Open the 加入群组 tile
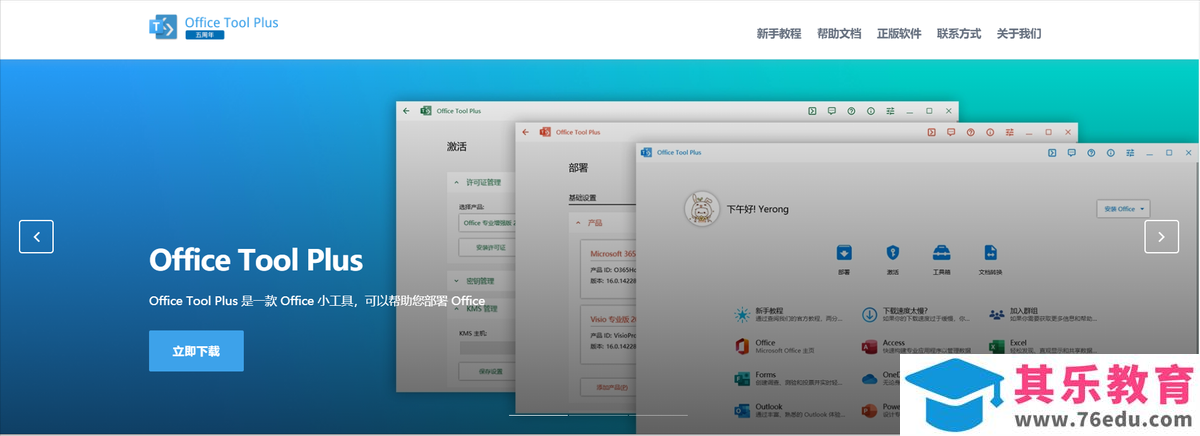This screenshot has height=436, width=1200. [1042, 315]
